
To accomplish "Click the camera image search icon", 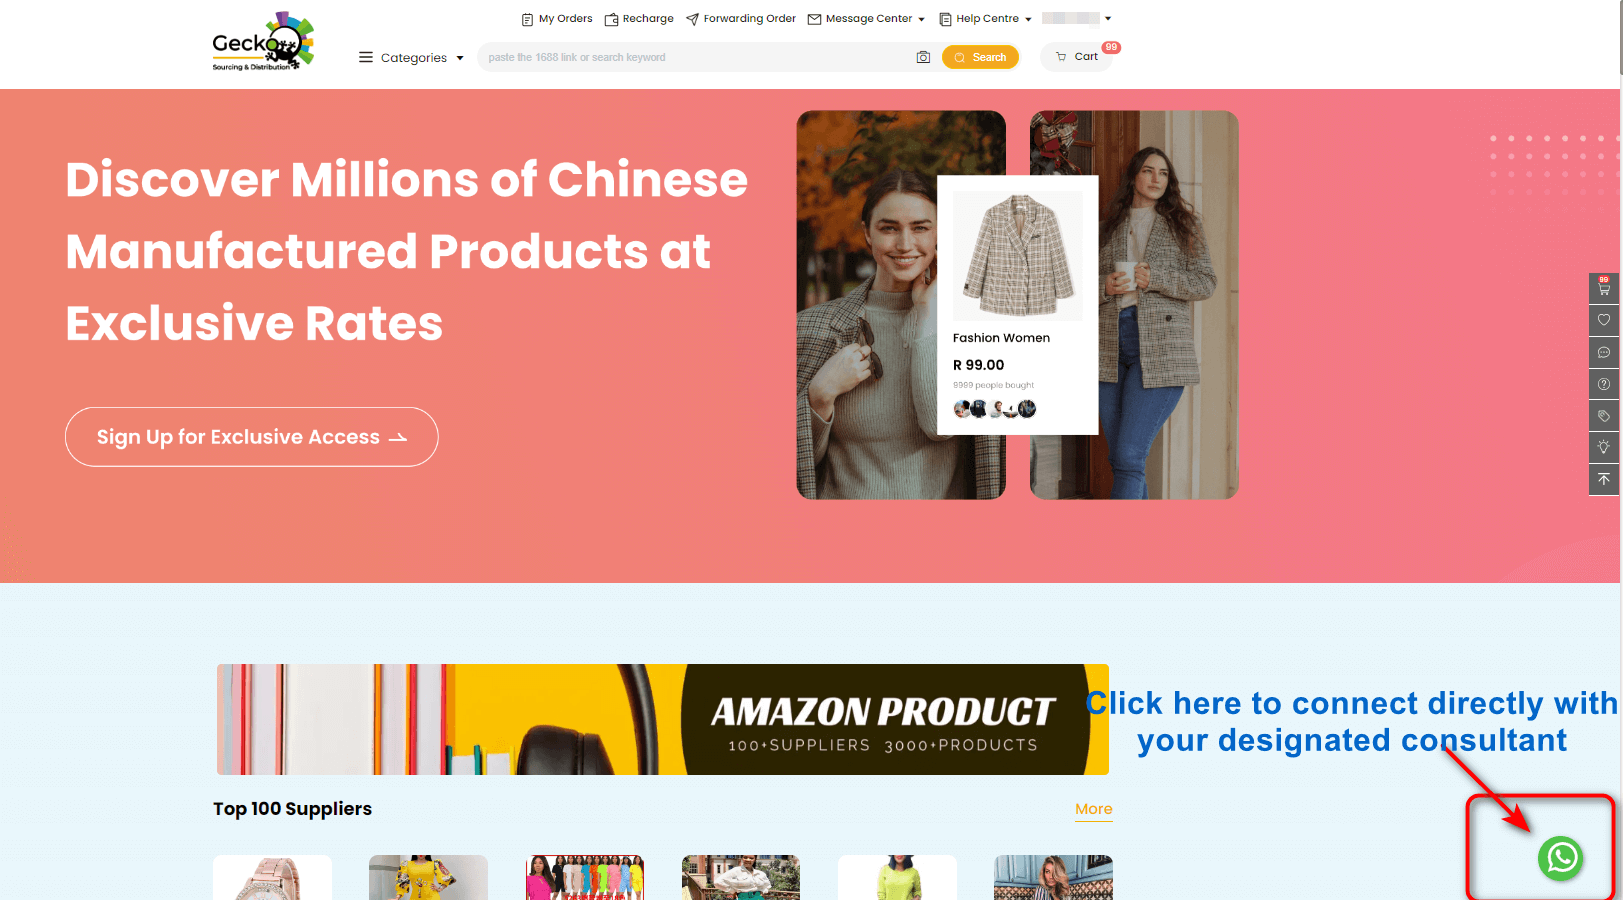I will pyautogui.click(x=923, y=57).
